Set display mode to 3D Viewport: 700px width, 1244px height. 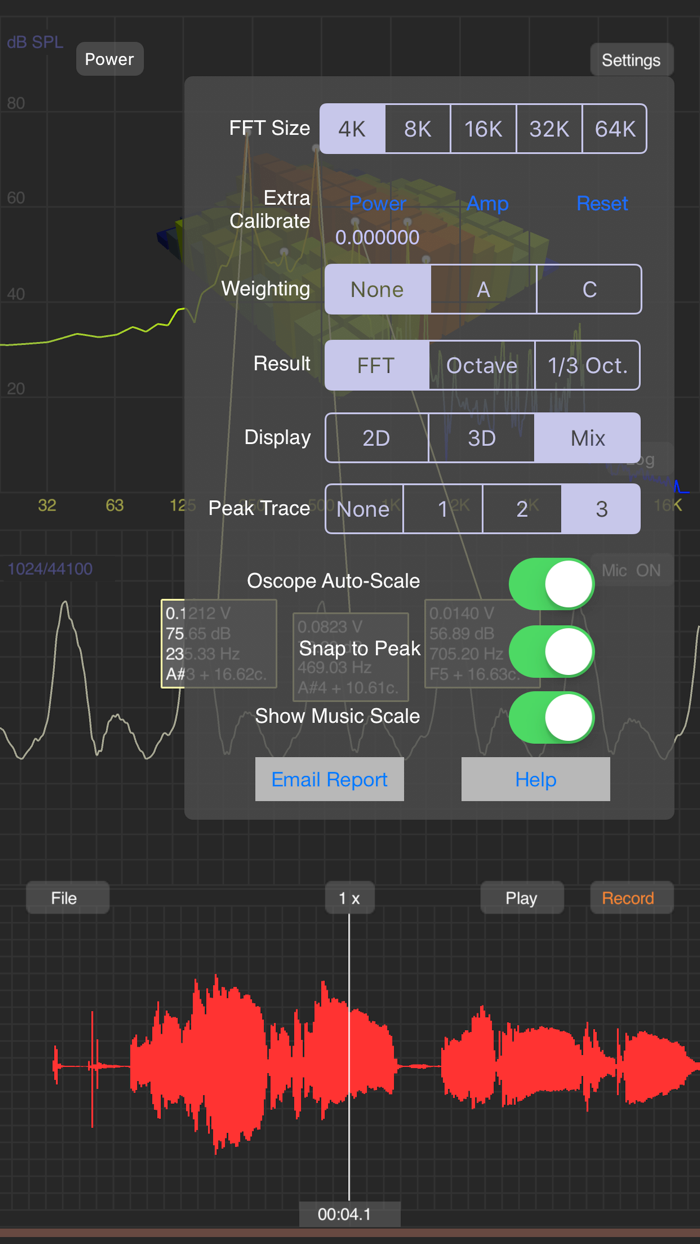[482, 437]
